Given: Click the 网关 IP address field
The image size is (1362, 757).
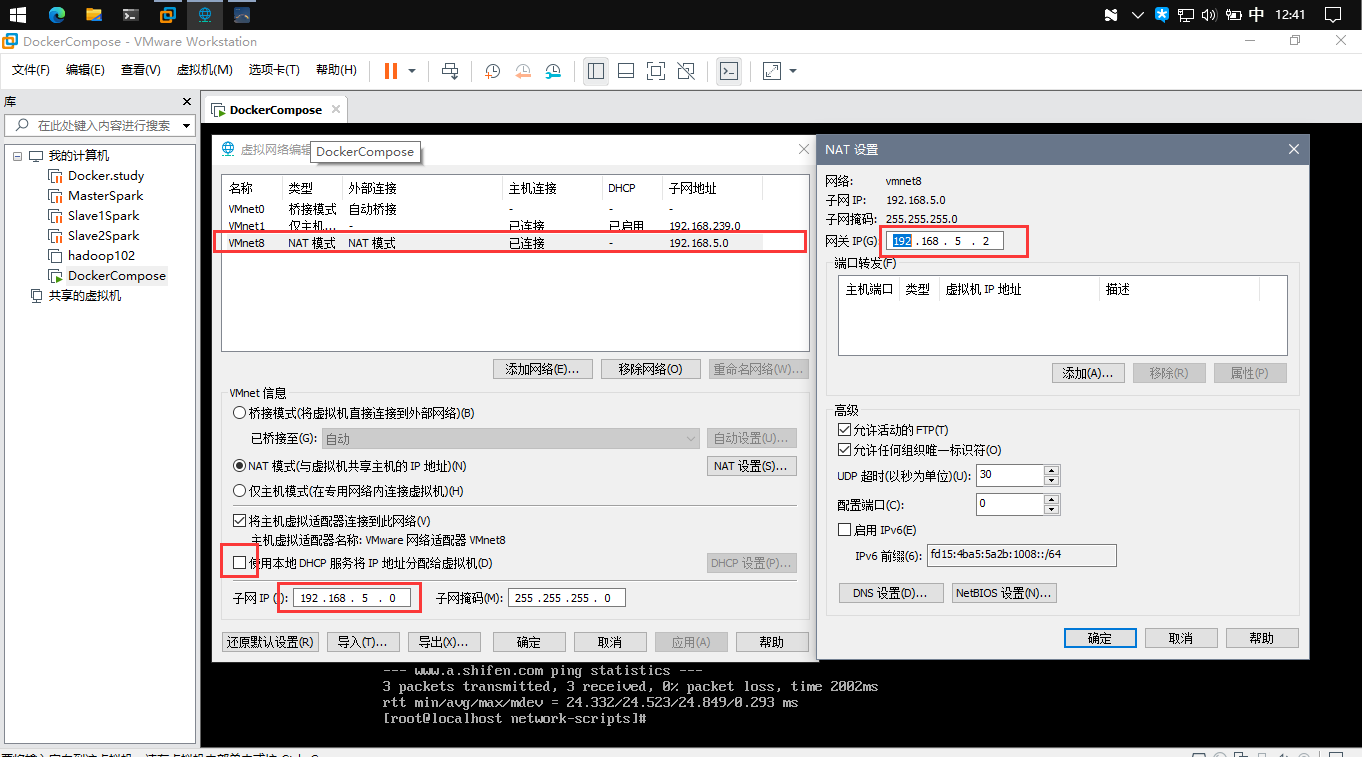Looking at the screenshot, I should (945, 241).
